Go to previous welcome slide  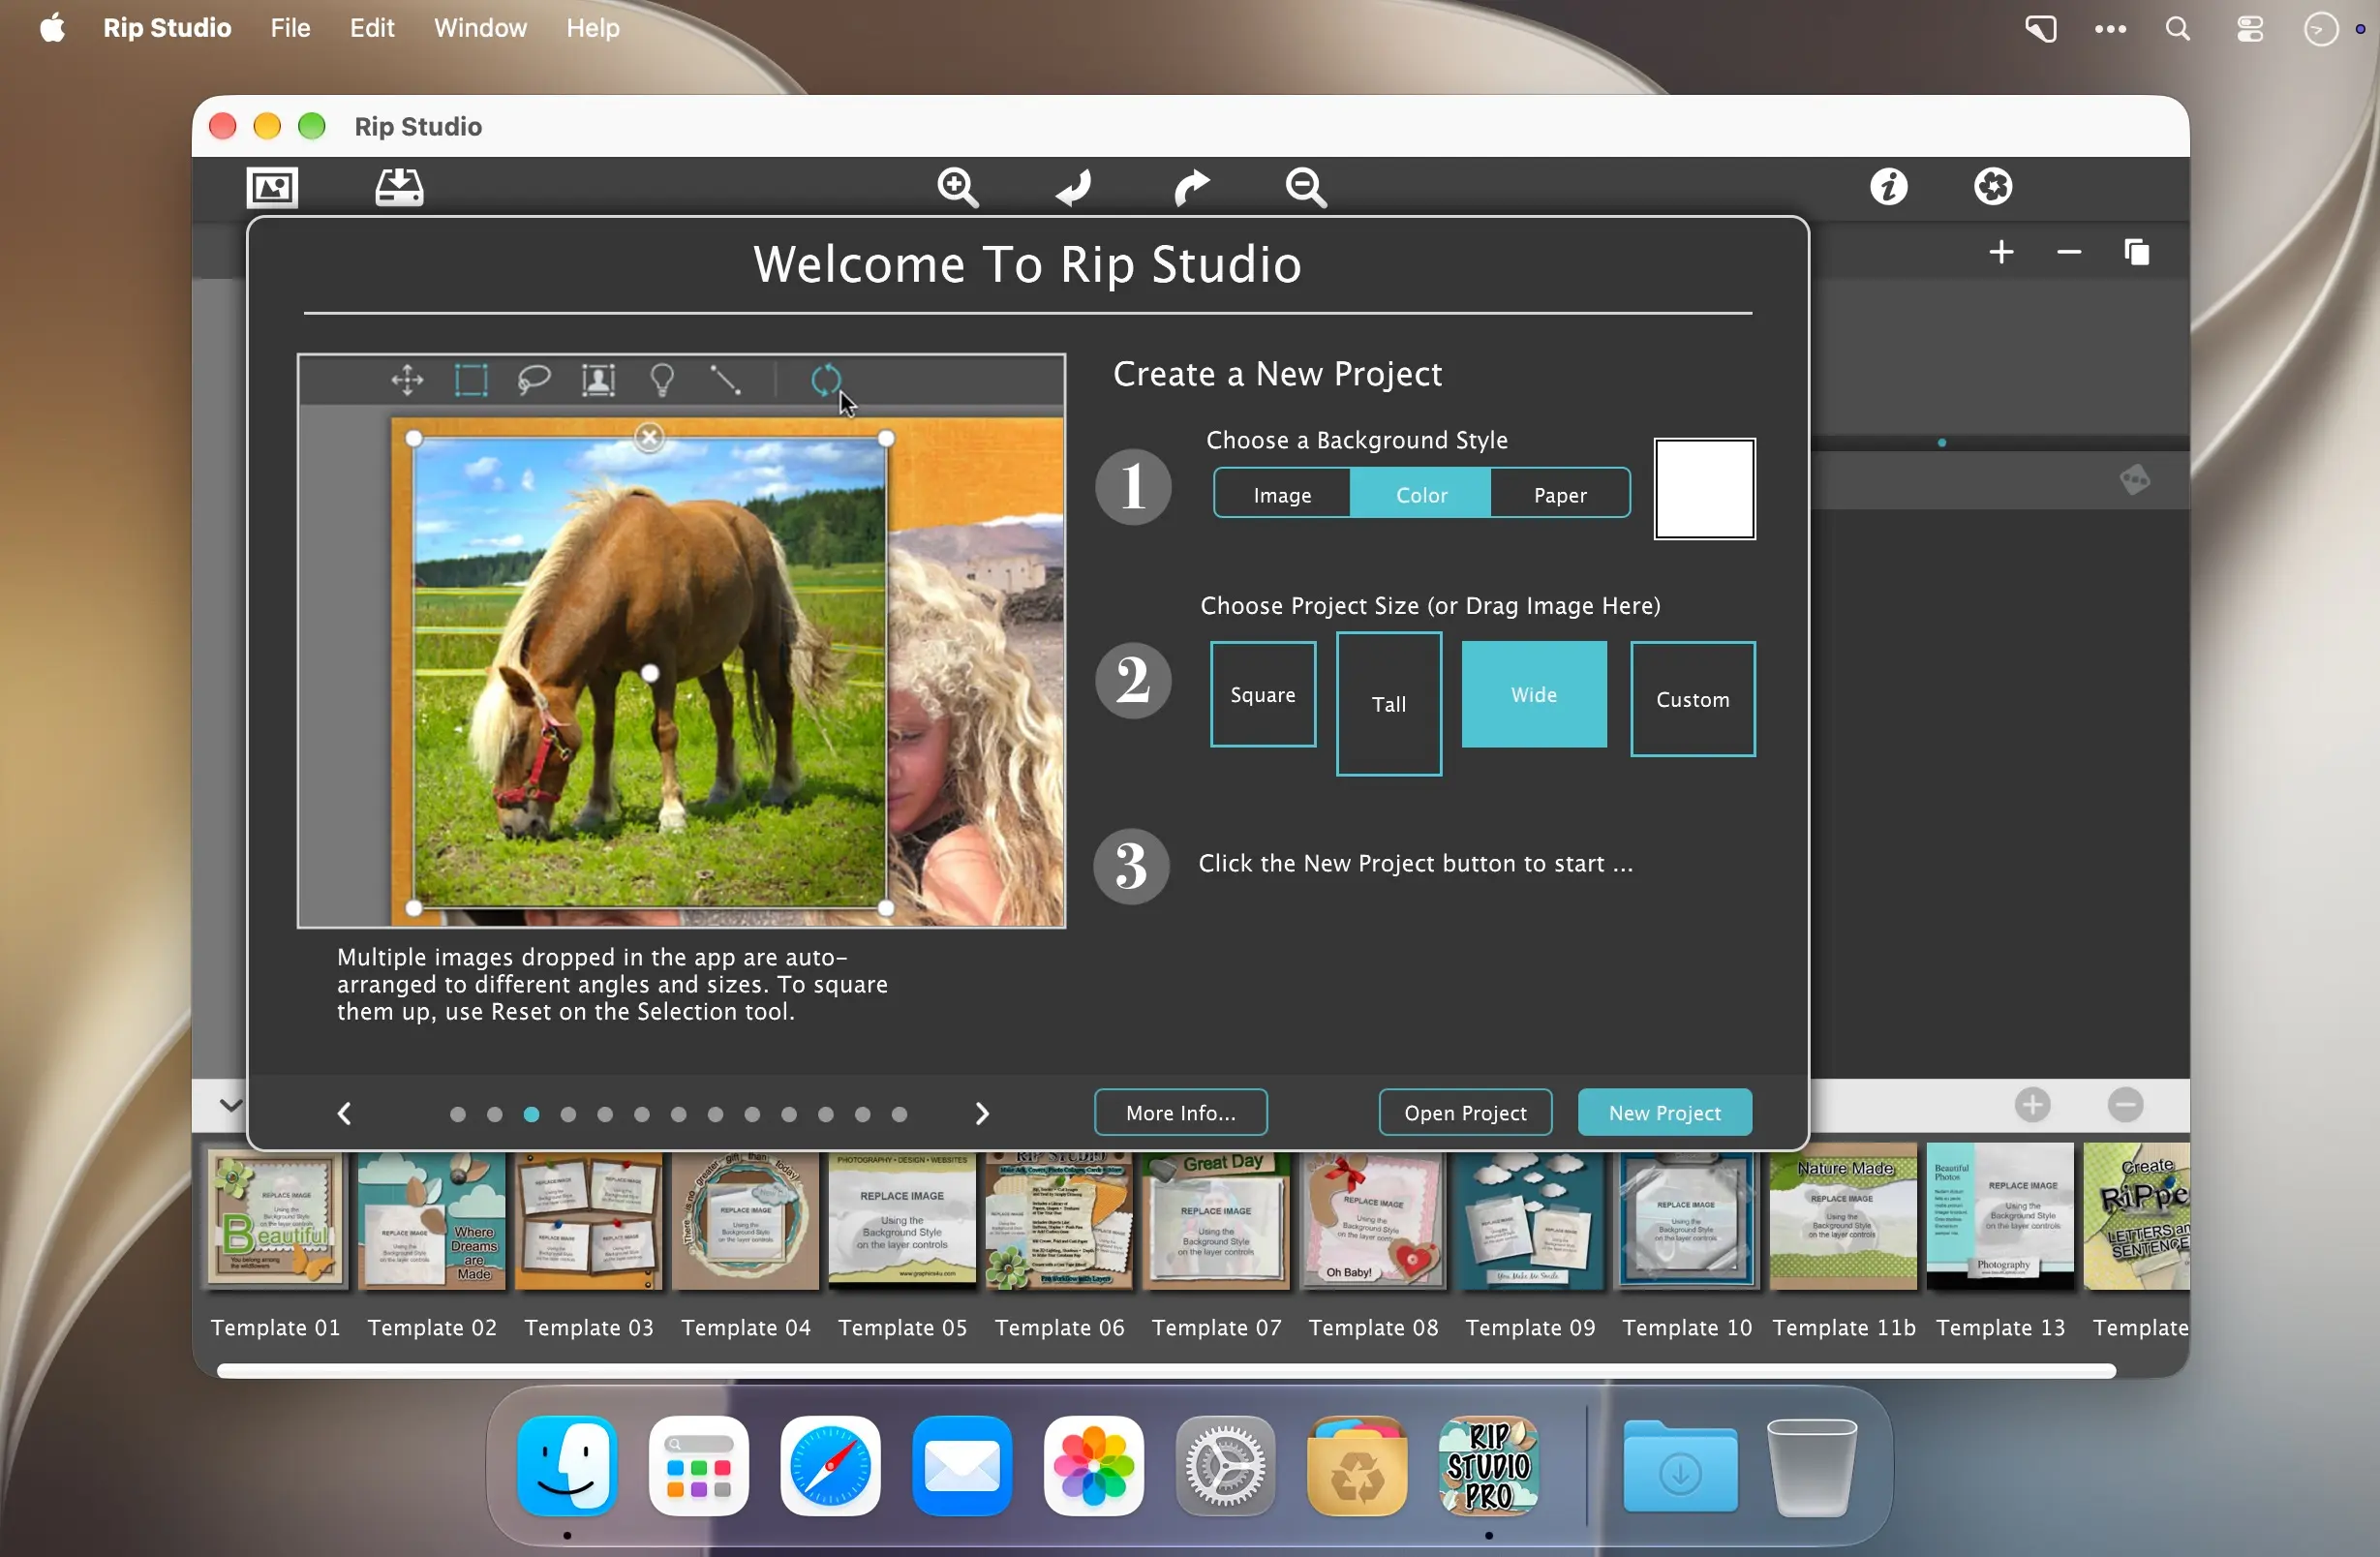pos(344,1113)
